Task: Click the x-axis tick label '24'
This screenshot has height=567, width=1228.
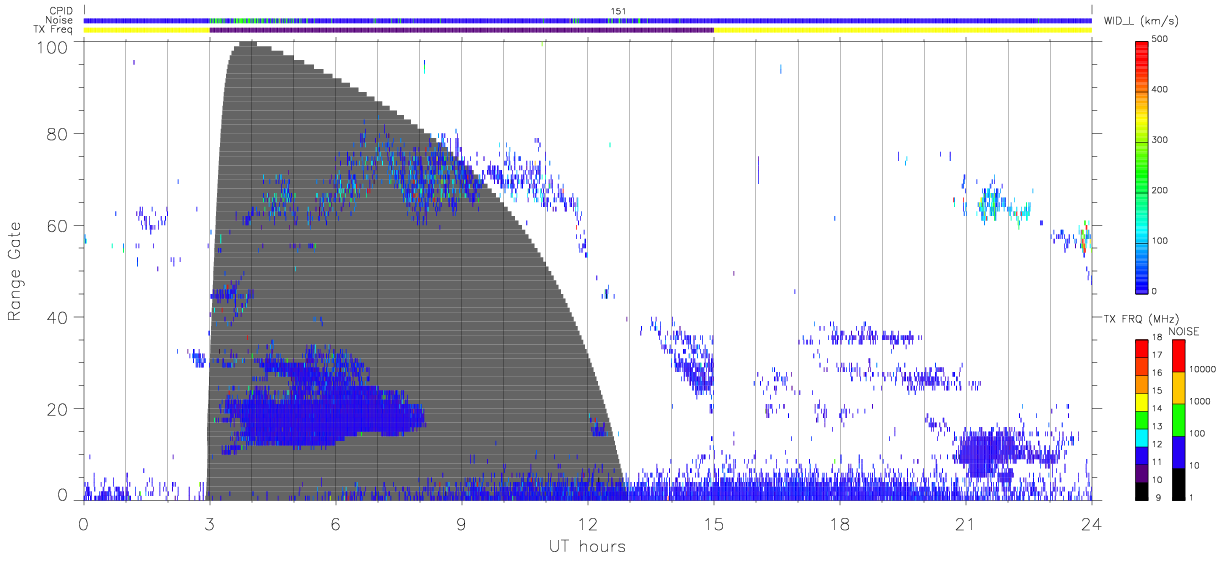Action: point(1091,522)
